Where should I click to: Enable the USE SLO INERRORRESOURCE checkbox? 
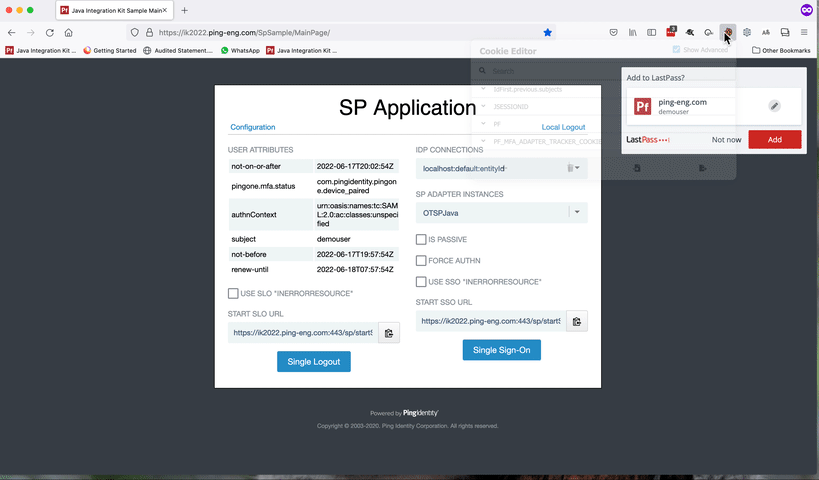click(233, 294)
